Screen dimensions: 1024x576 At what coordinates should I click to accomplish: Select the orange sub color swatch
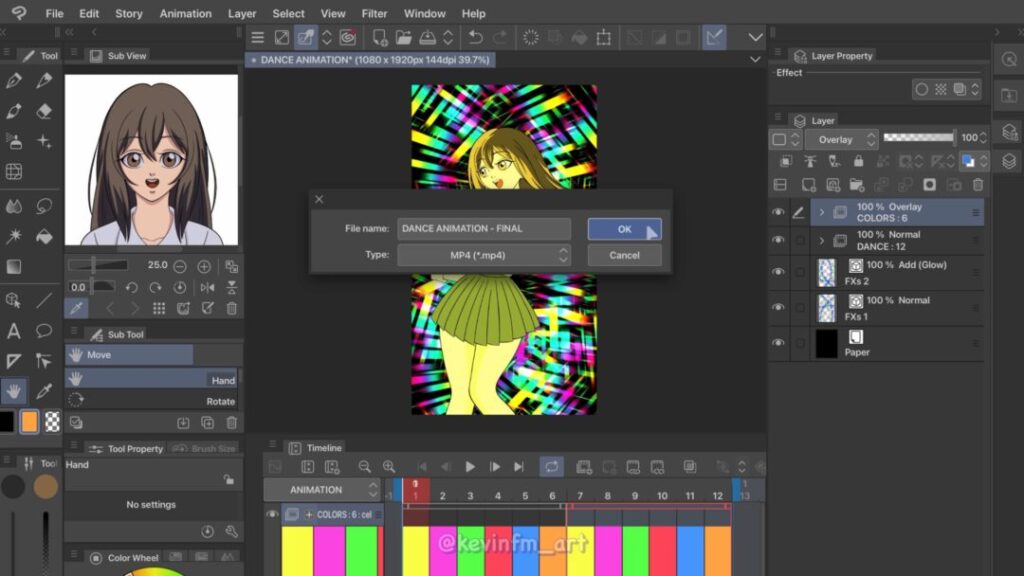tap(29, 422)
